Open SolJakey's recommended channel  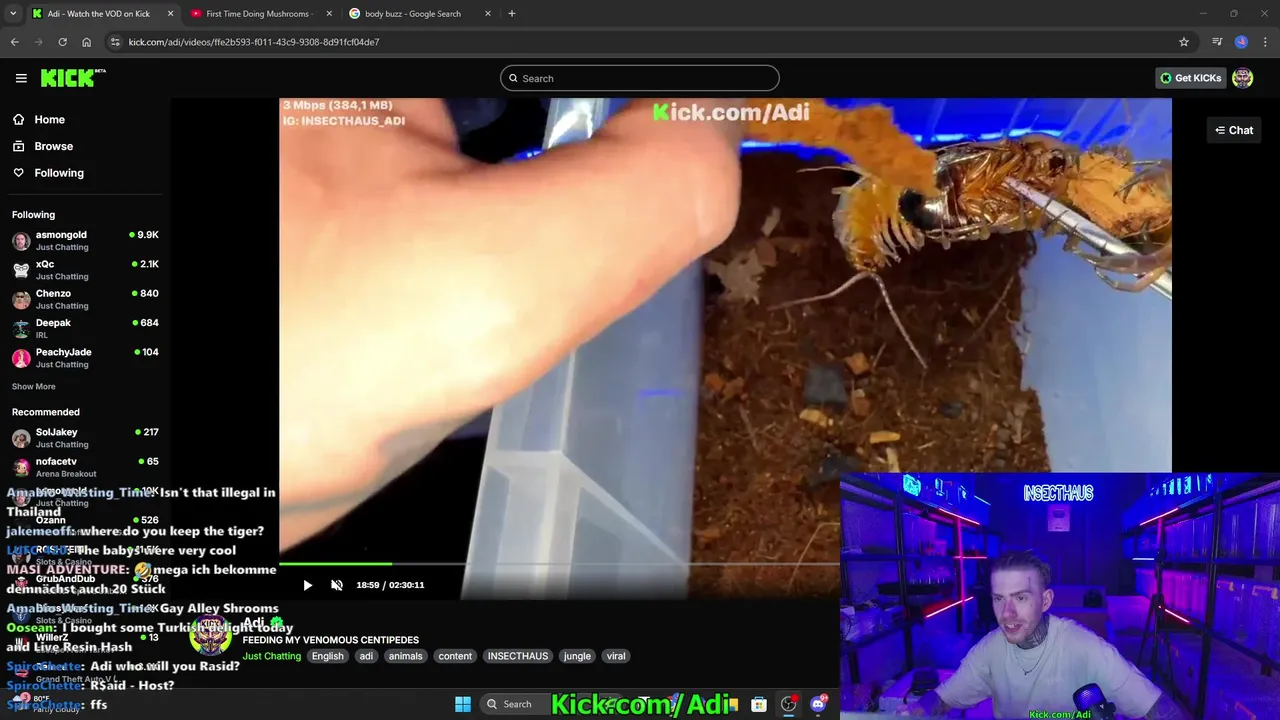point(85,438)
